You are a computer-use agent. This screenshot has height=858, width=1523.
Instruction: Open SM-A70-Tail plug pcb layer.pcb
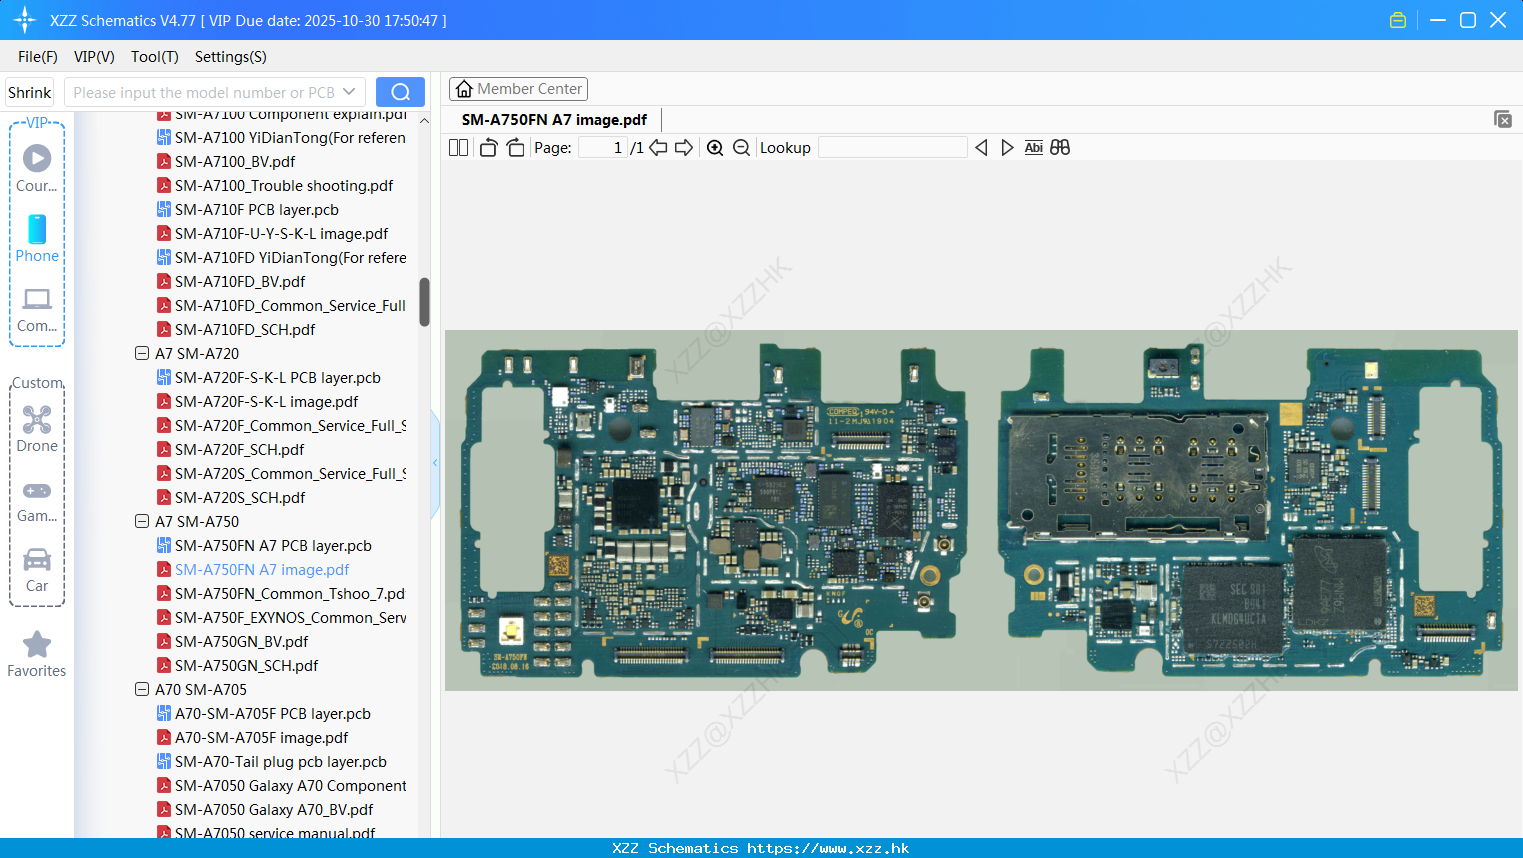281,761
